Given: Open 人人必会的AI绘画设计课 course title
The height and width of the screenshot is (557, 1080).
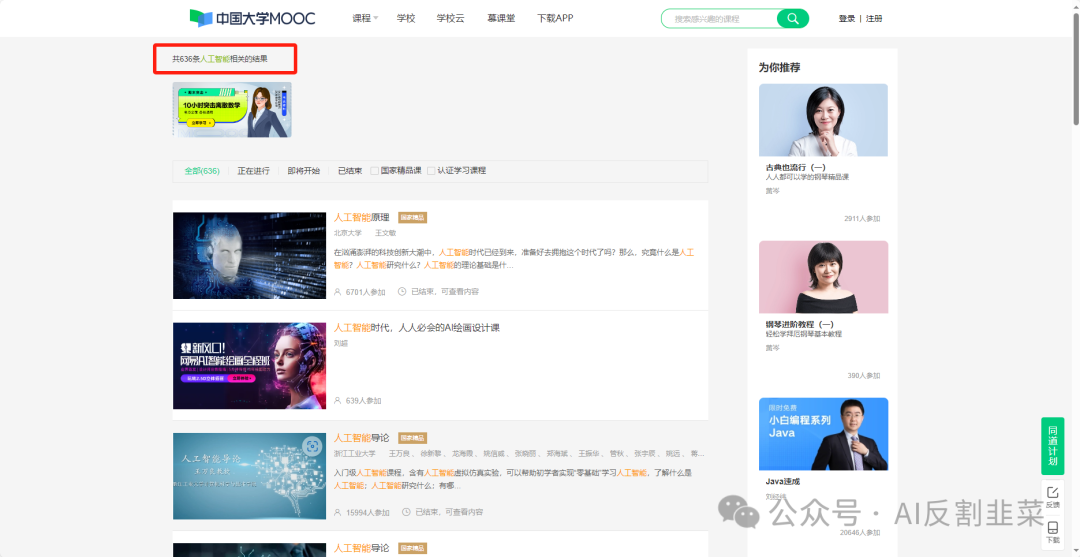Looking at the screenshot, I should [x=417, y=328].
